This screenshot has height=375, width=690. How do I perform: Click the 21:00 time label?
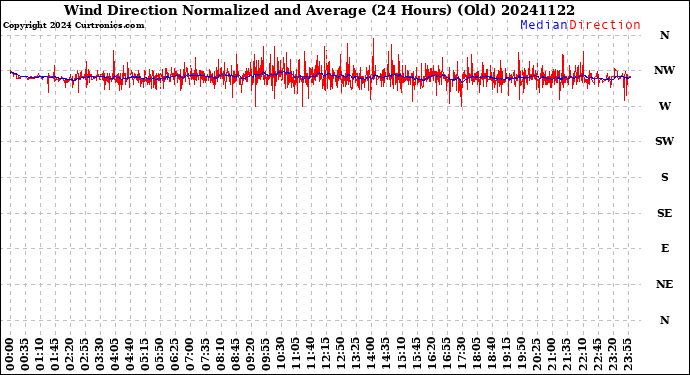point(551,355)
